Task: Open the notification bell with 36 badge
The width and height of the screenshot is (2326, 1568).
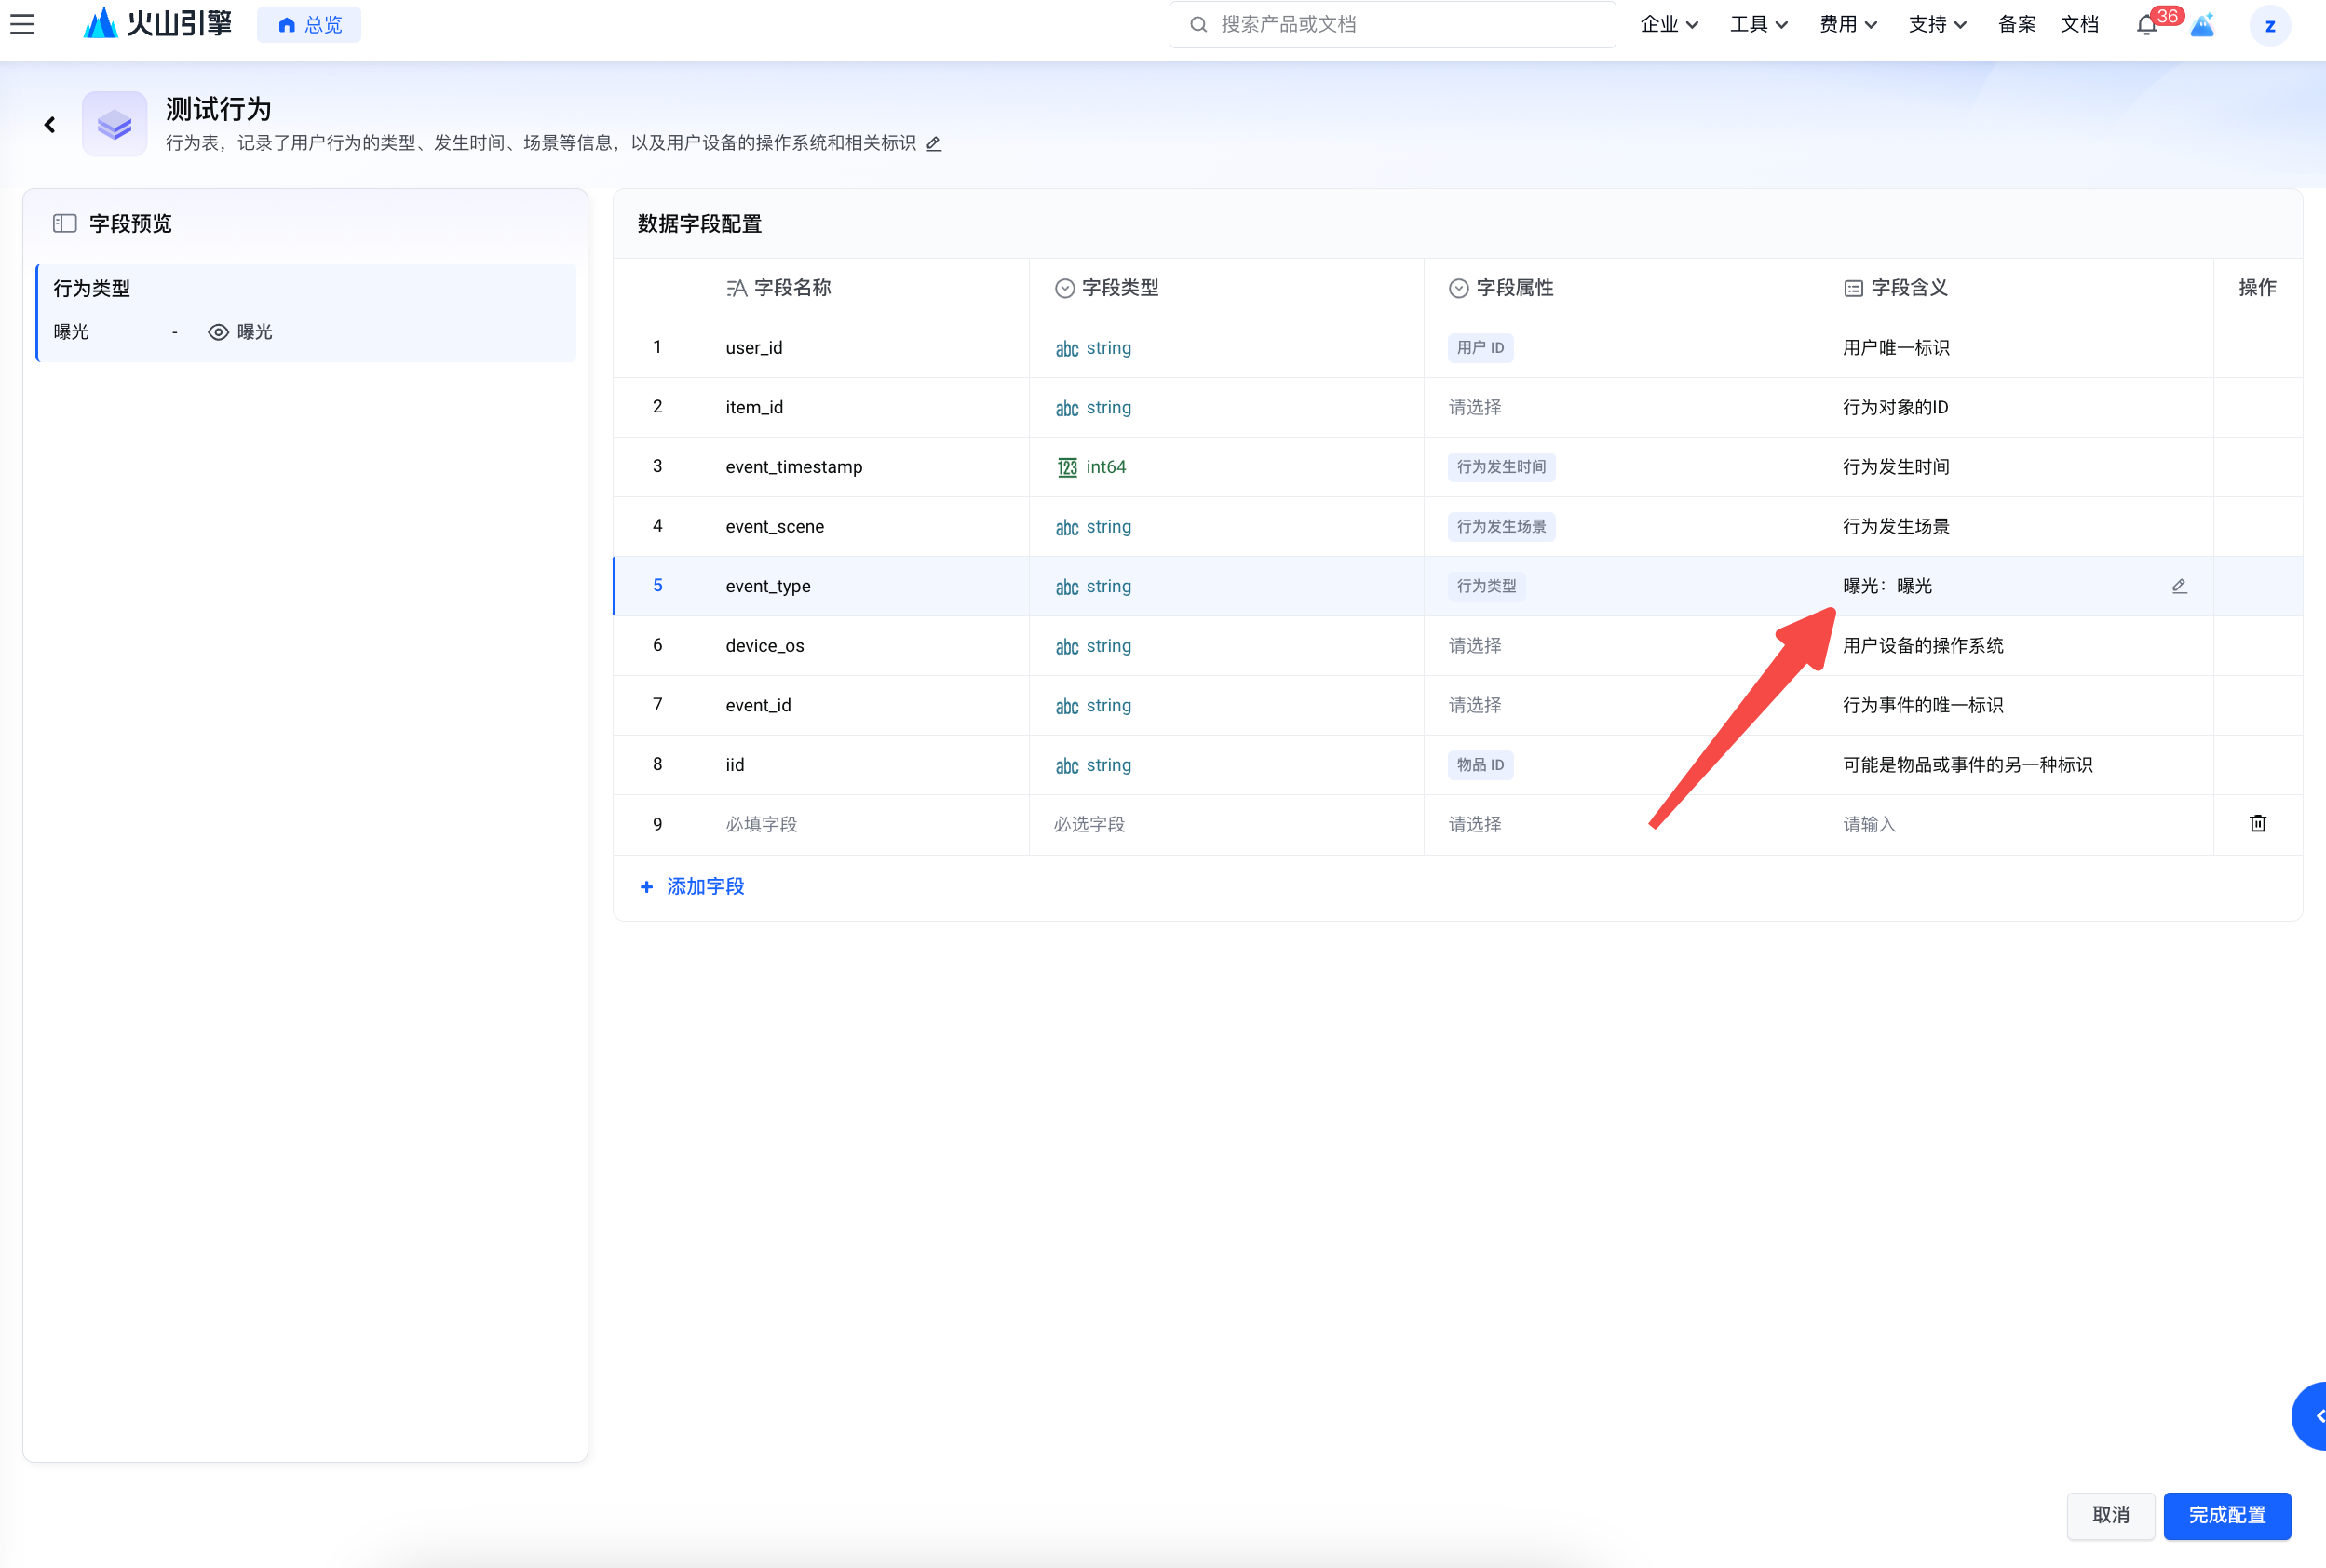Action: (2146, 25)
